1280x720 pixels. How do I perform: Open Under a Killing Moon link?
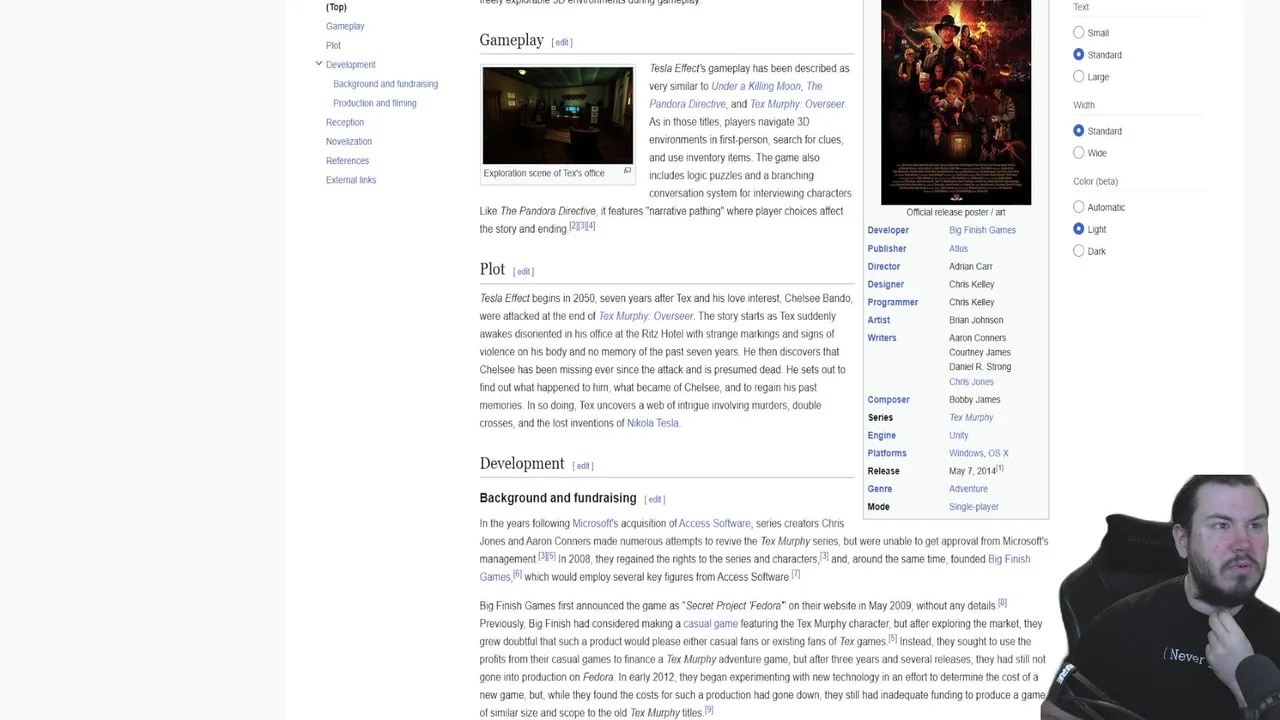click(756, 86)
